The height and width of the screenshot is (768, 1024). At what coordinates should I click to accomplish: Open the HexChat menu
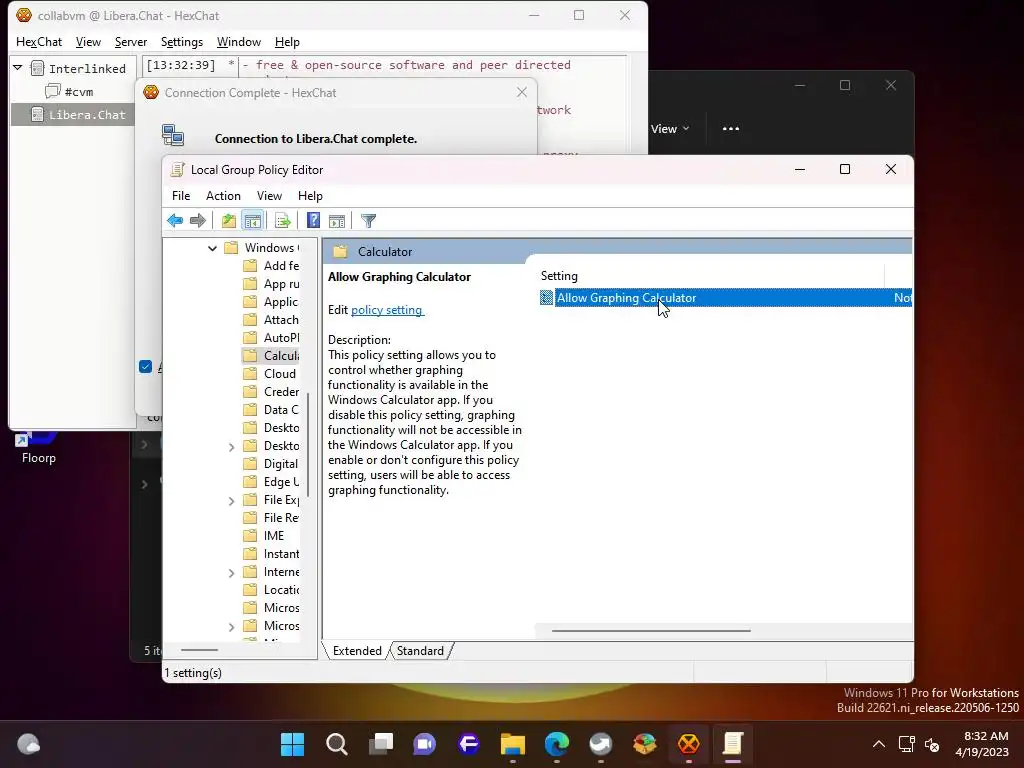(x=39, y=42)
